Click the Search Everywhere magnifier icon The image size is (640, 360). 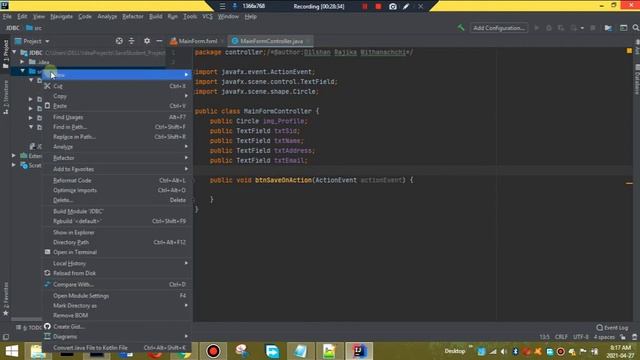(636, 28)
